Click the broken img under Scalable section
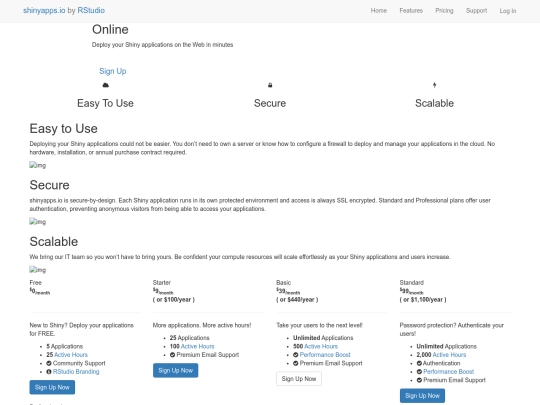Image resolution: width=540 pixels, height=405 pixels. [38, 270]
